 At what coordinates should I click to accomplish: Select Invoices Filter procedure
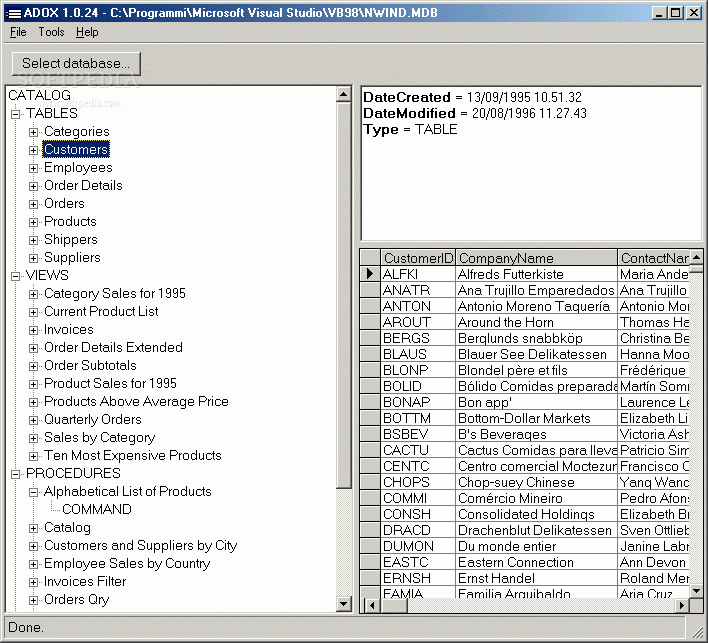click(85, 582)
